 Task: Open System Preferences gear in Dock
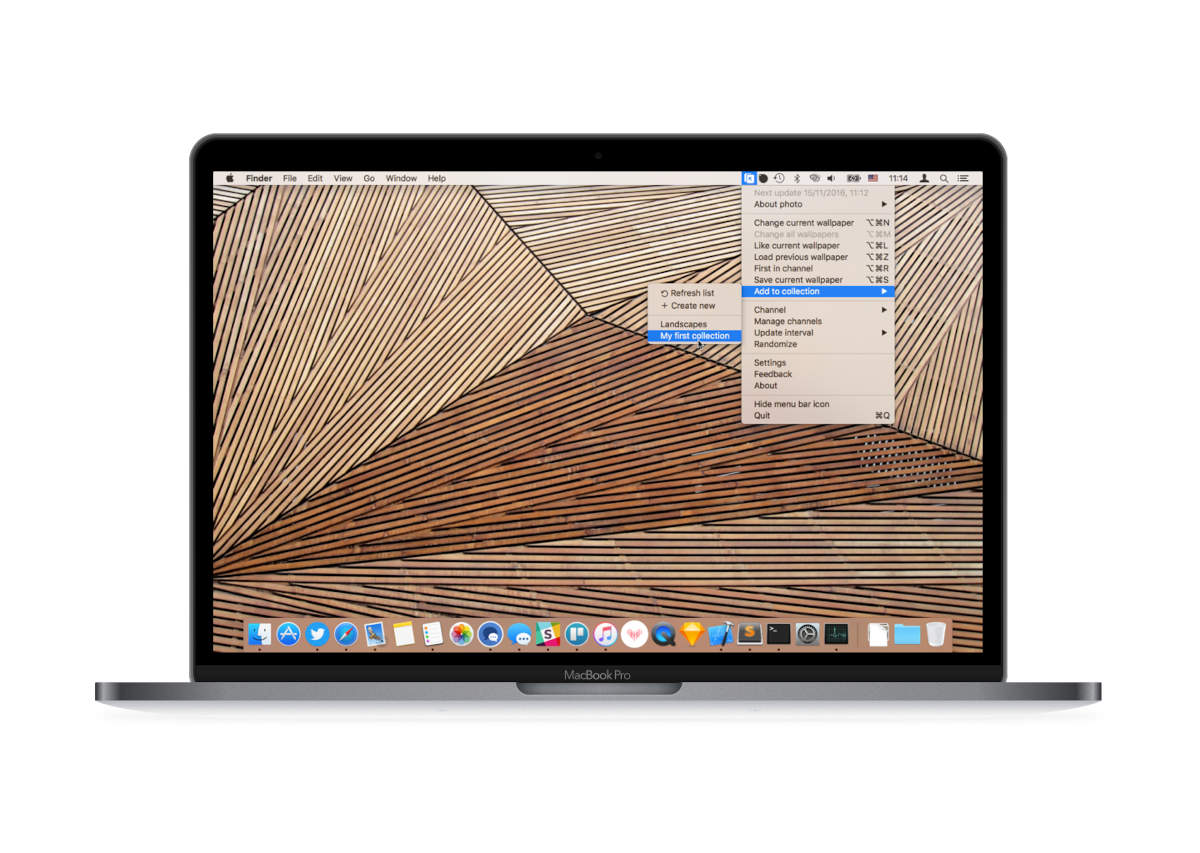(x=807, y=634)
